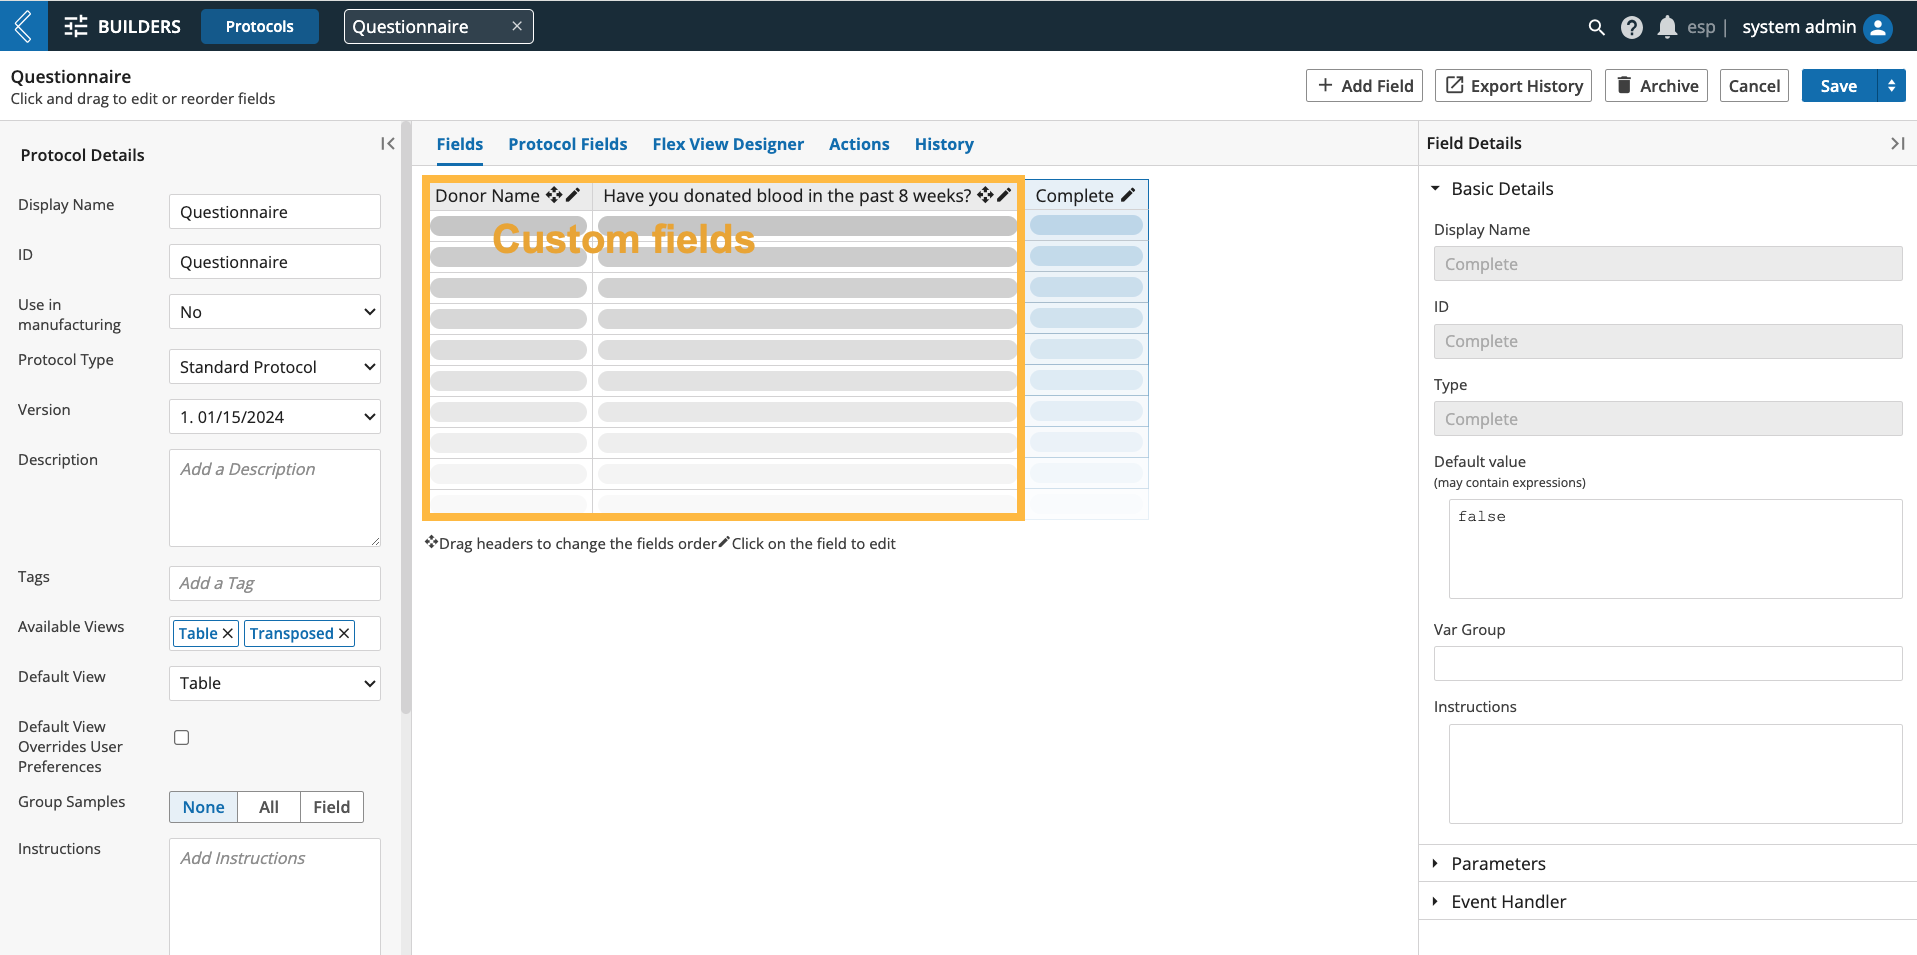Click the Default value false box
The image size is (1917, 955).
(1675, 549)
